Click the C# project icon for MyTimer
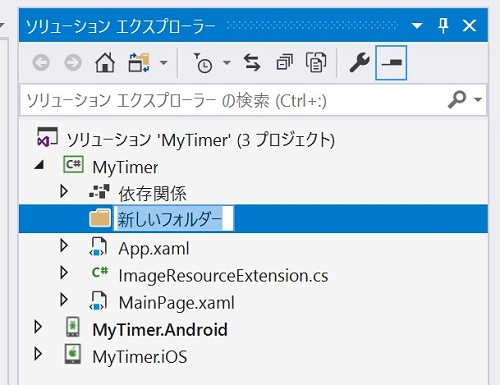Screen dimensions: 500x385 (73, 164)
